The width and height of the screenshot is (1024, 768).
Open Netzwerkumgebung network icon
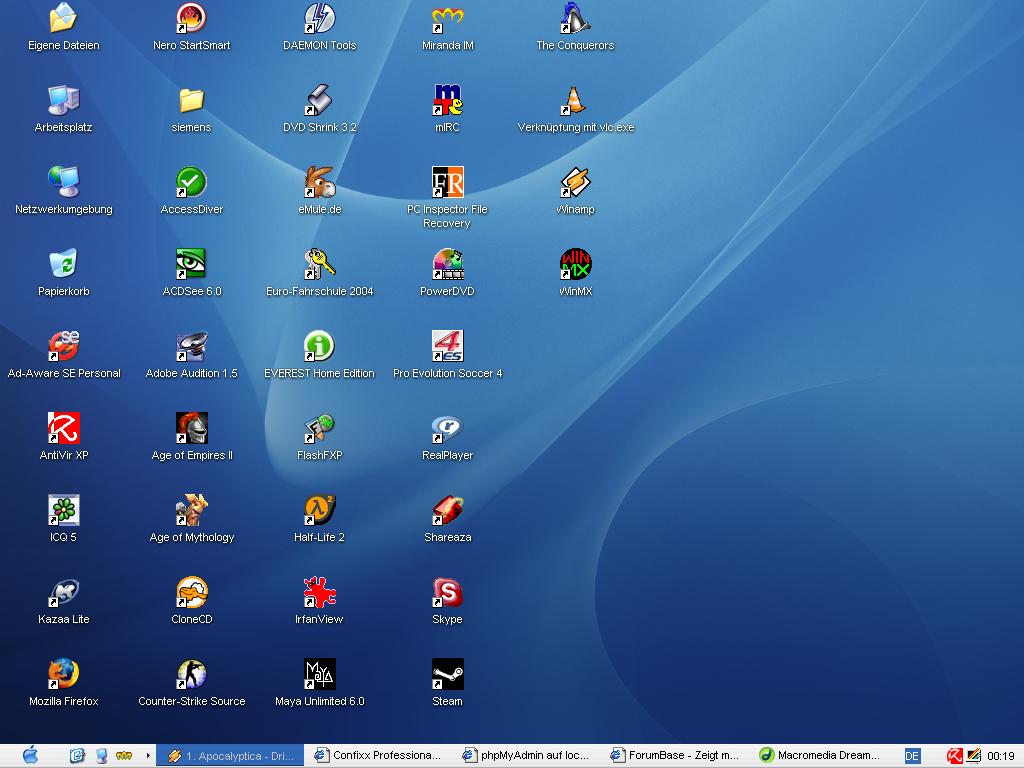pyautogui.click(x=63, y=182)
